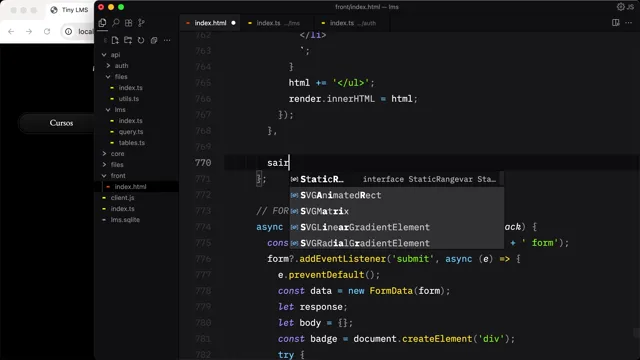Click browser forward arrow in Tiny LMS window

click(29, 31)
